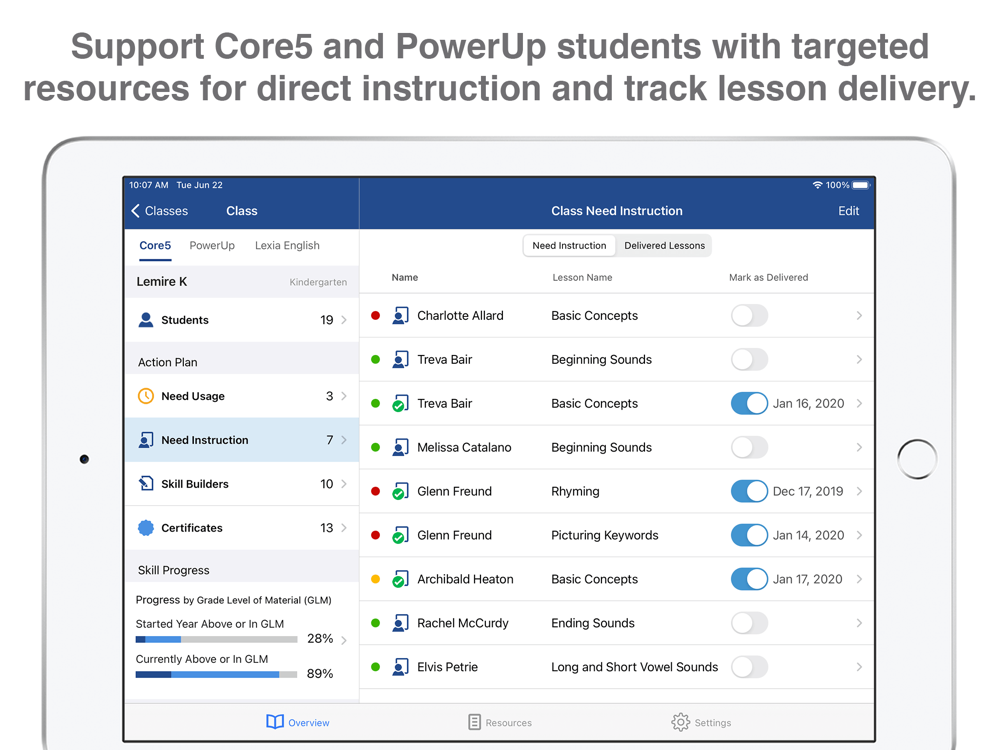Check the battery status icon
The image size is (1000, 750).
click(x=860, y=185)
